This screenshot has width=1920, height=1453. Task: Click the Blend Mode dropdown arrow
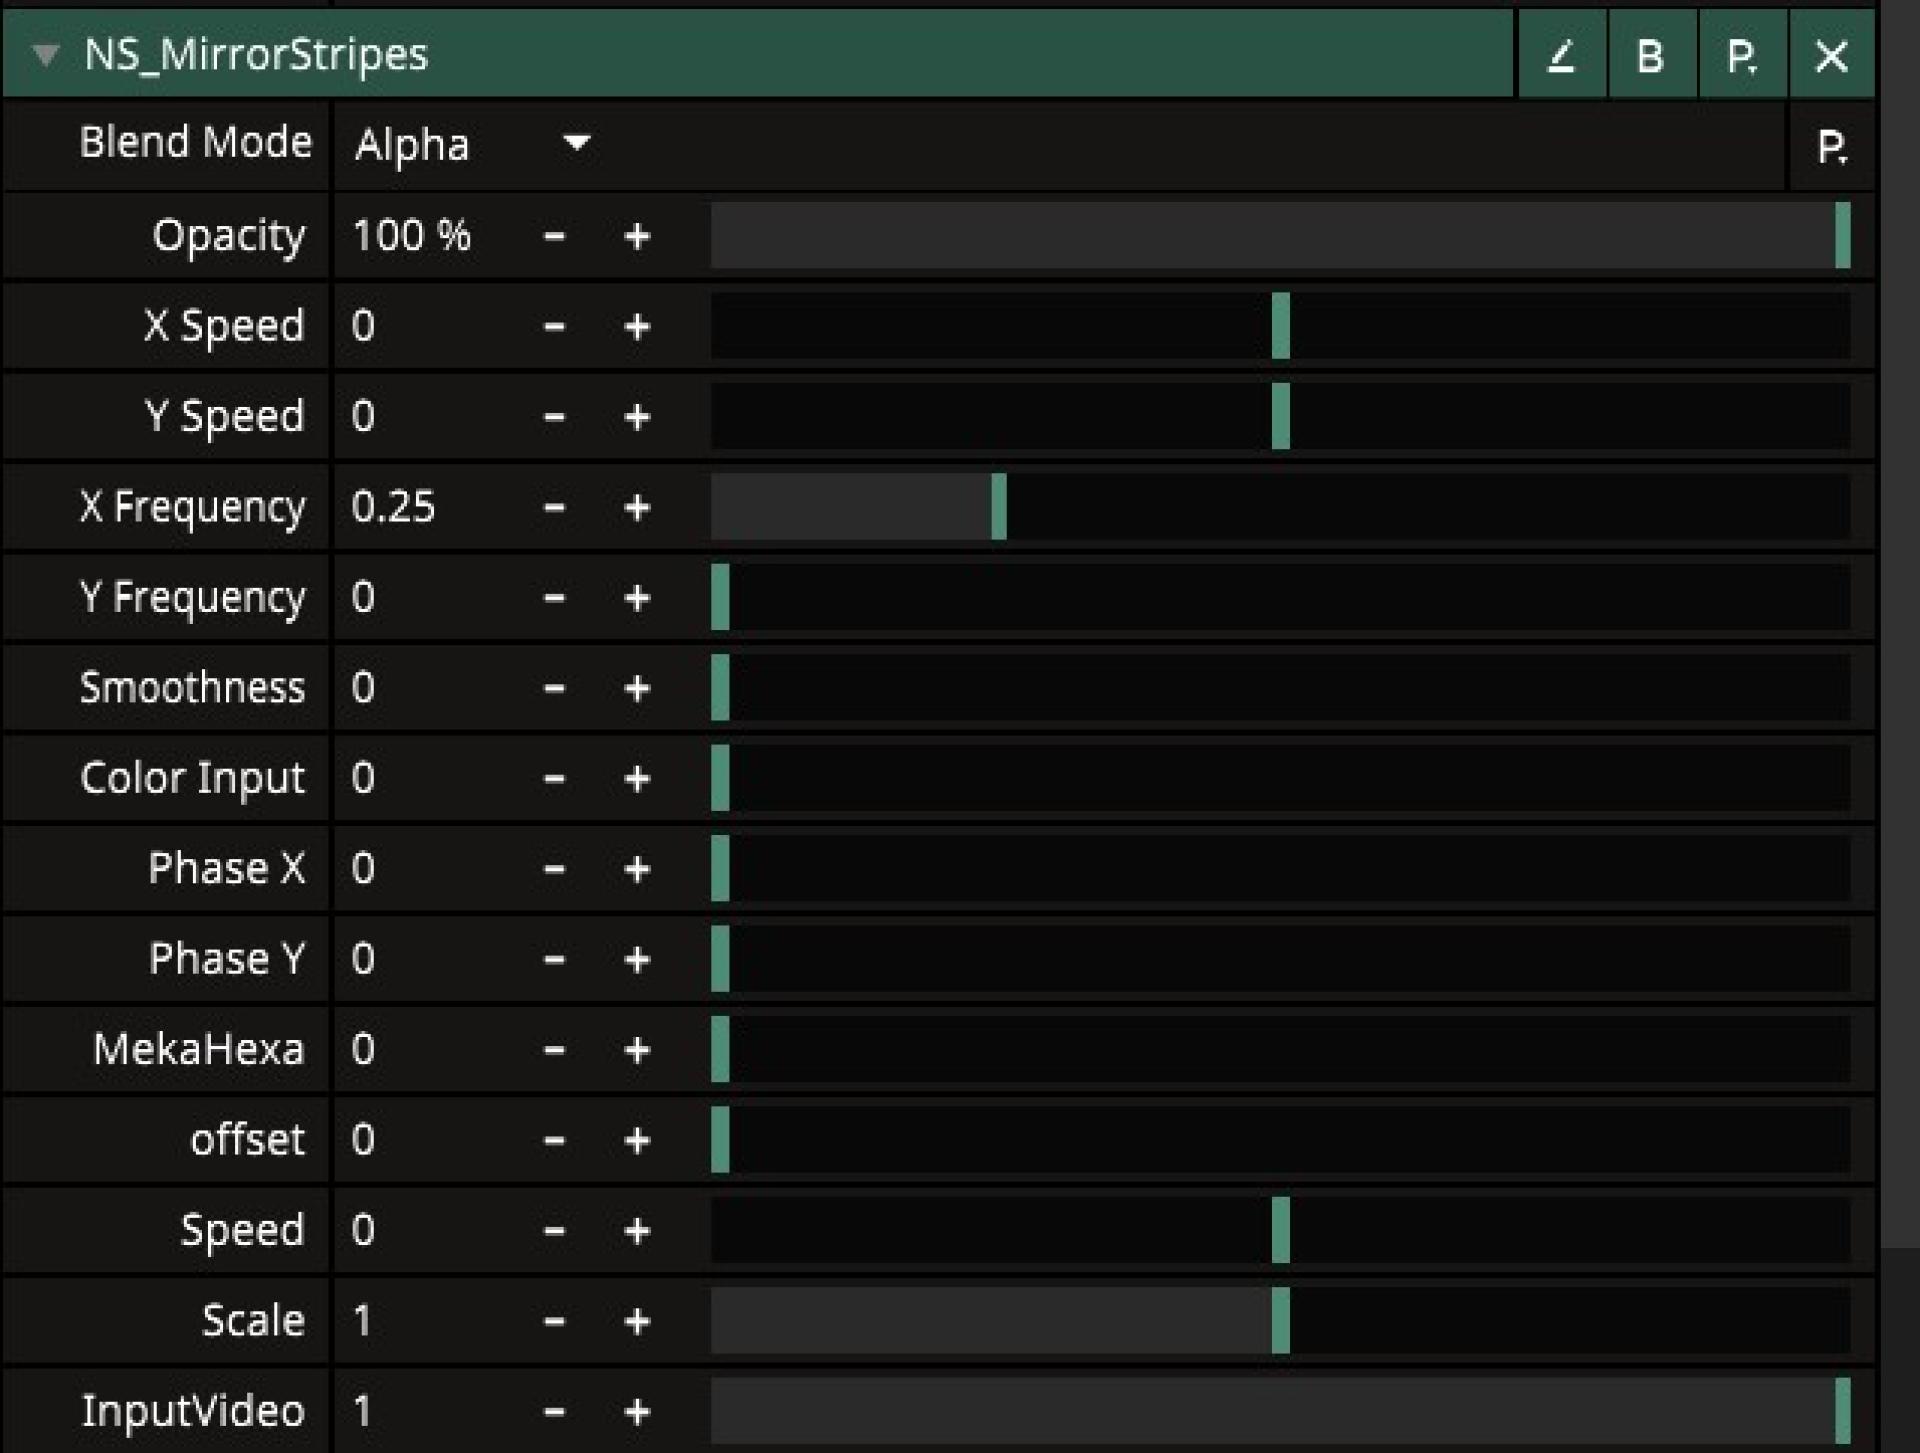(576, 143)
